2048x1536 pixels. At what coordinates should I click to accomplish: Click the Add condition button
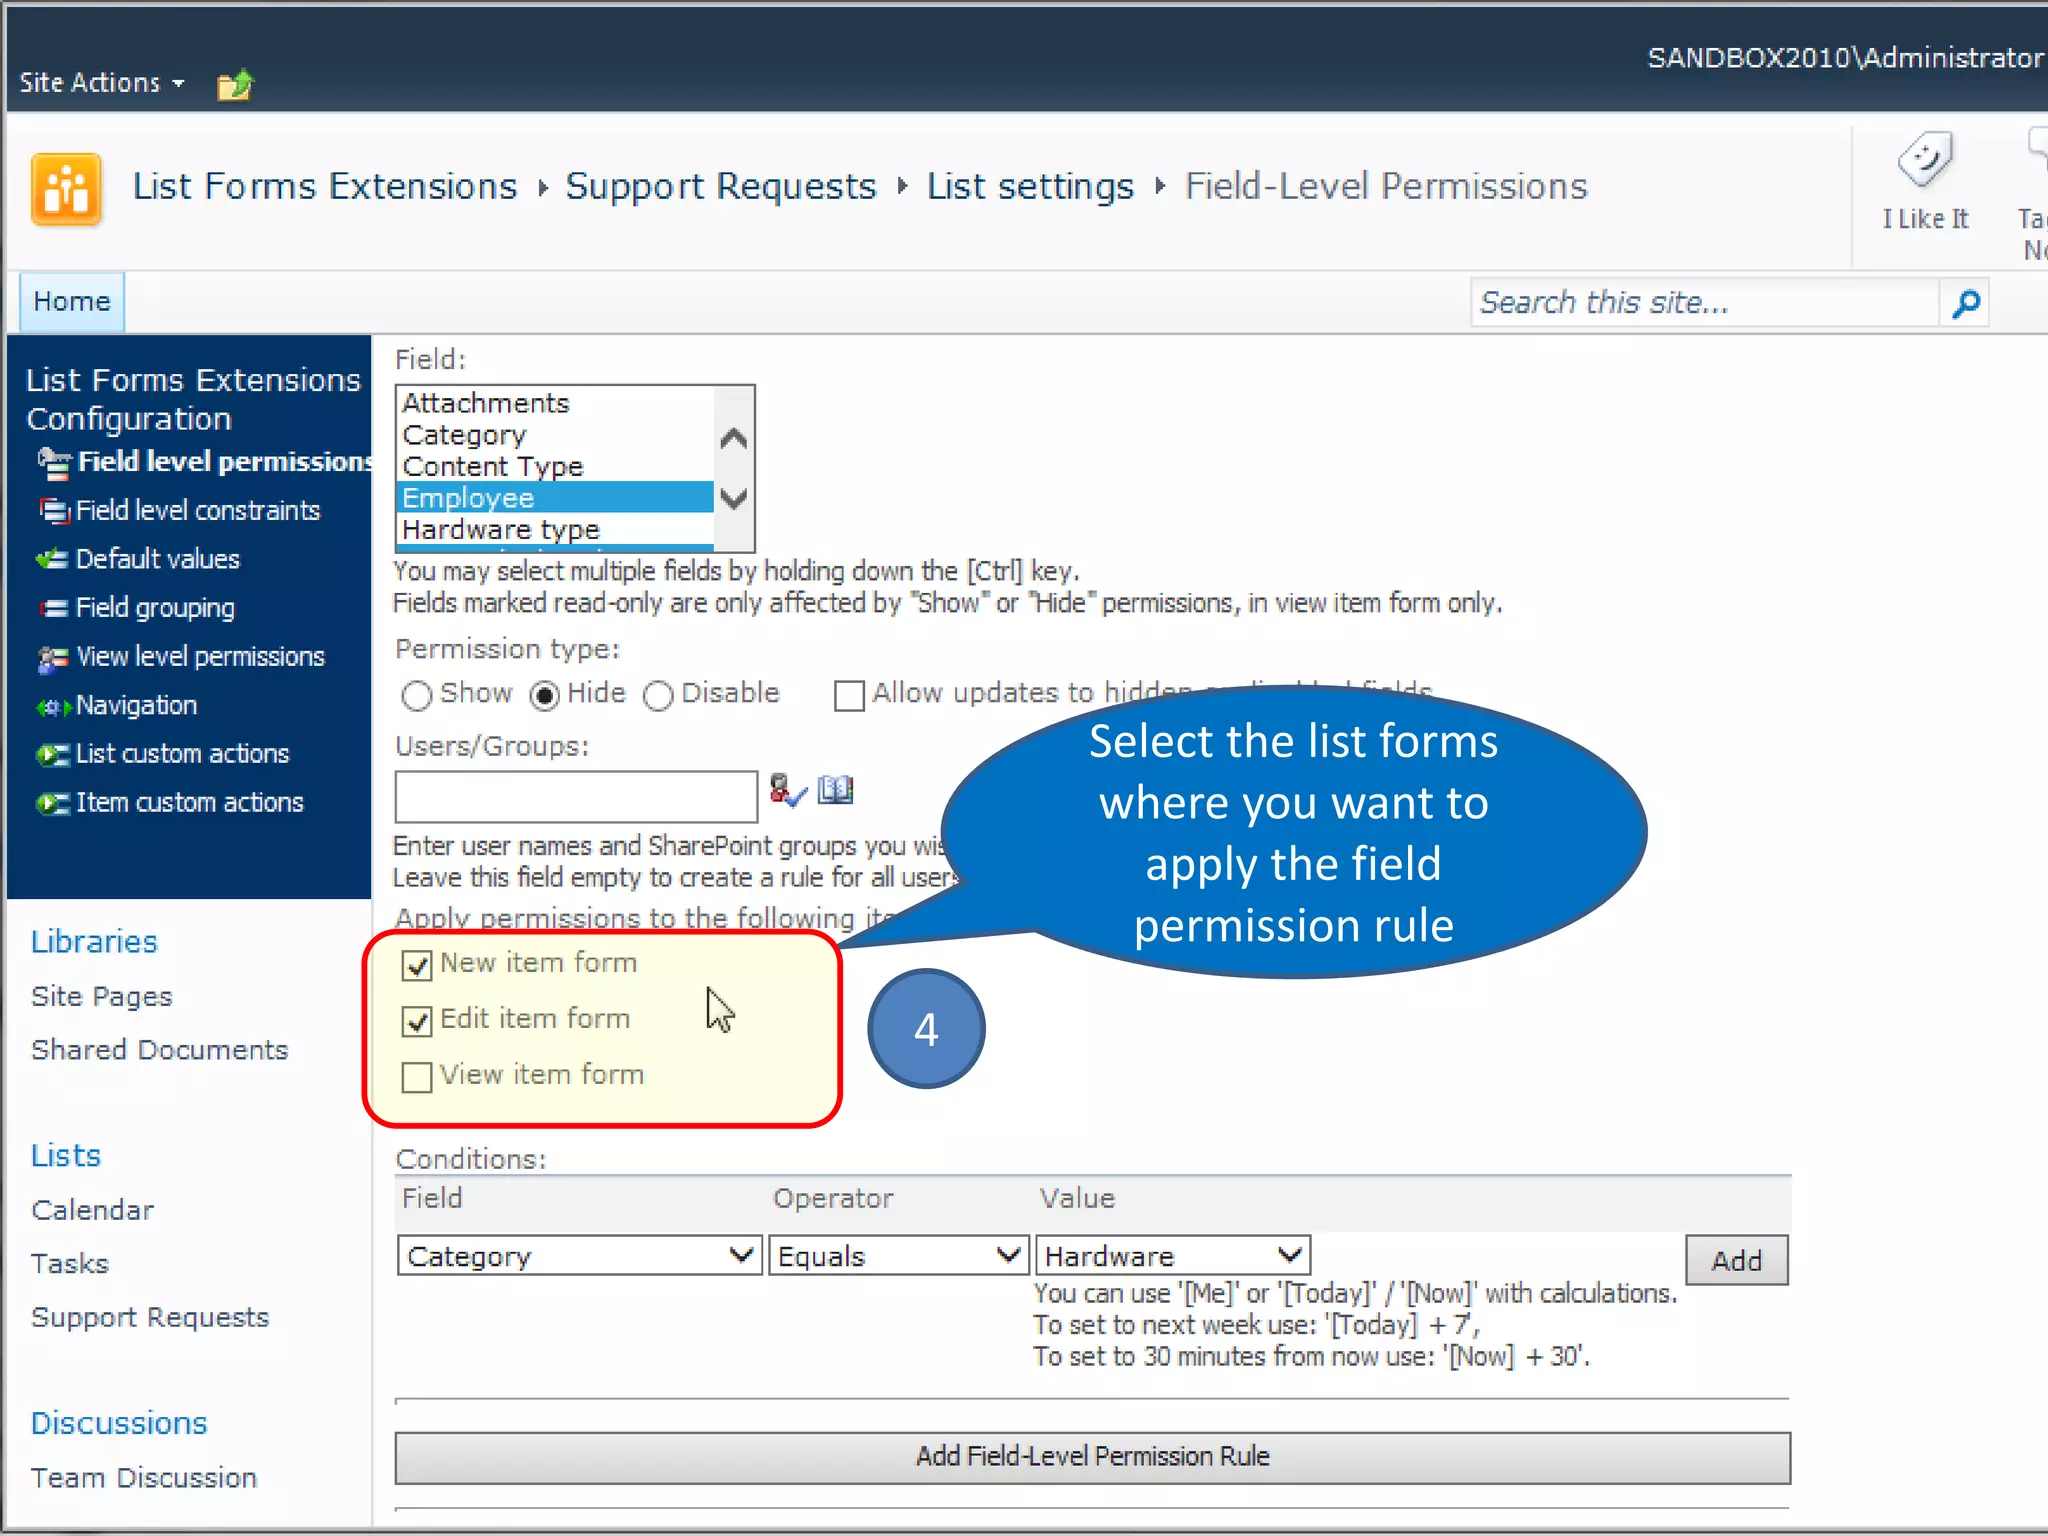(1736, 1261)
